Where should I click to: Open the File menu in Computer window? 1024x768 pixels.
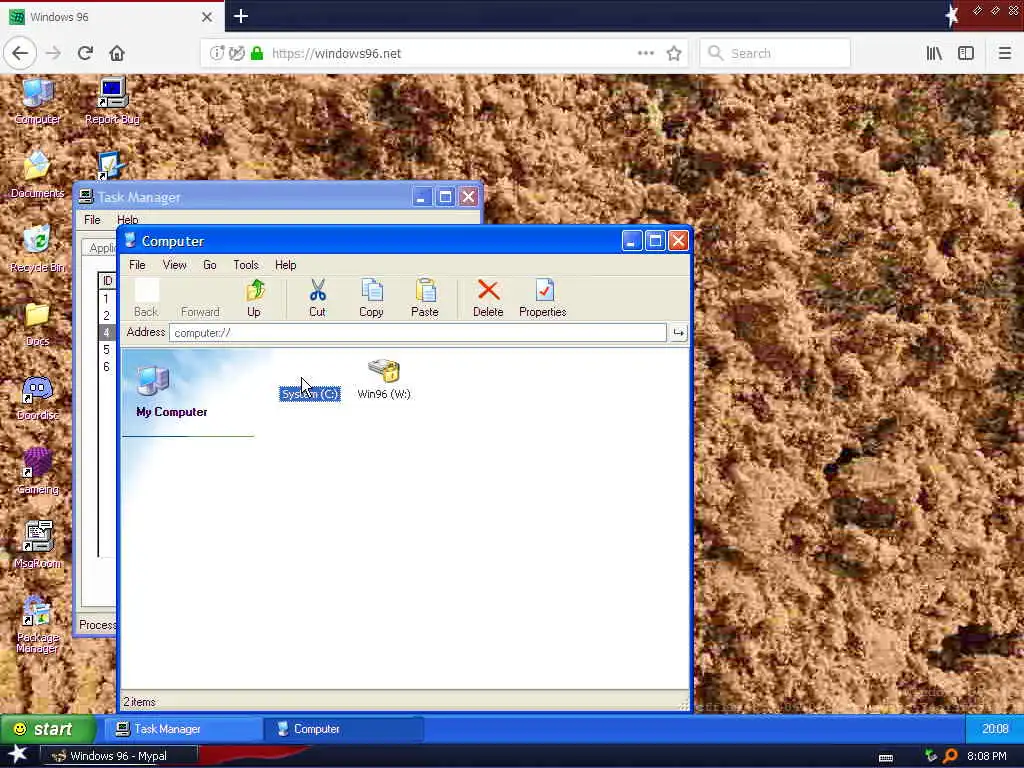[137, 264]
